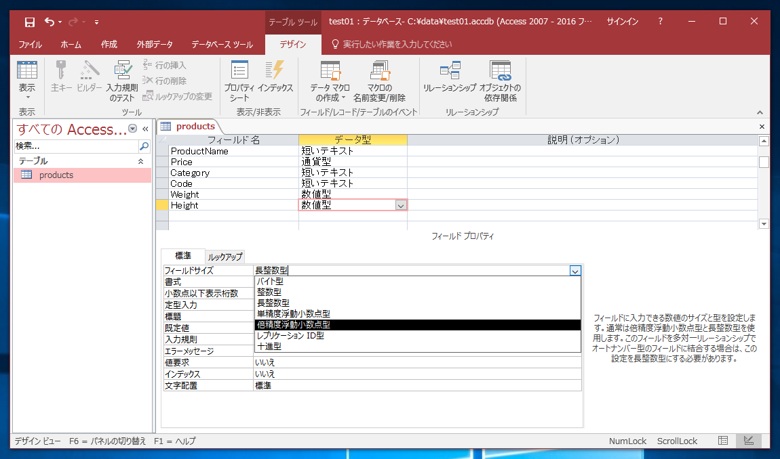Click the field grid scrollbar up arrow

764,141
